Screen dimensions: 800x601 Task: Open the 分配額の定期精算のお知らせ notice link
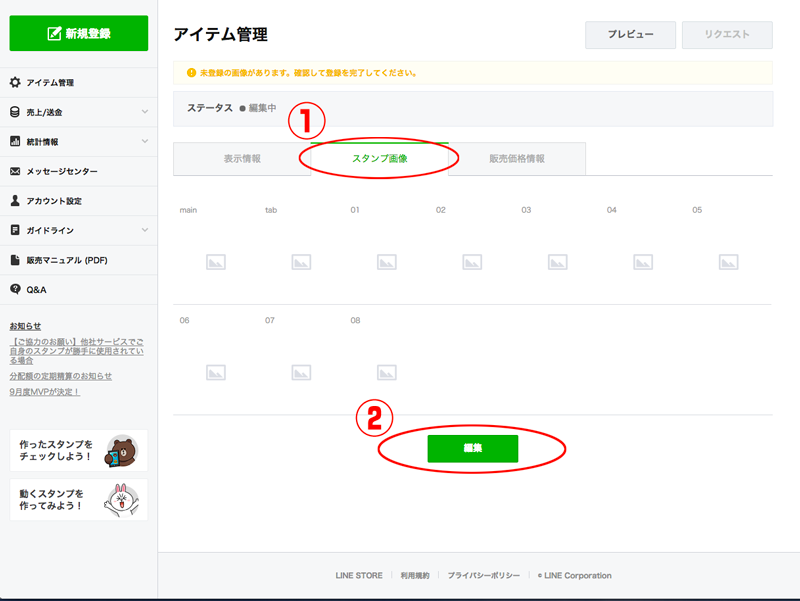coord(61,376)
